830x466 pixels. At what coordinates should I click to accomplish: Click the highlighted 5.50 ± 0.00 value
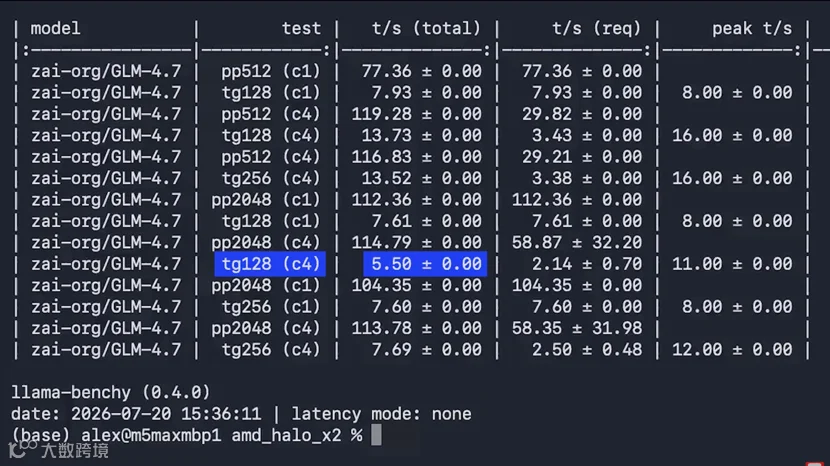425,264
